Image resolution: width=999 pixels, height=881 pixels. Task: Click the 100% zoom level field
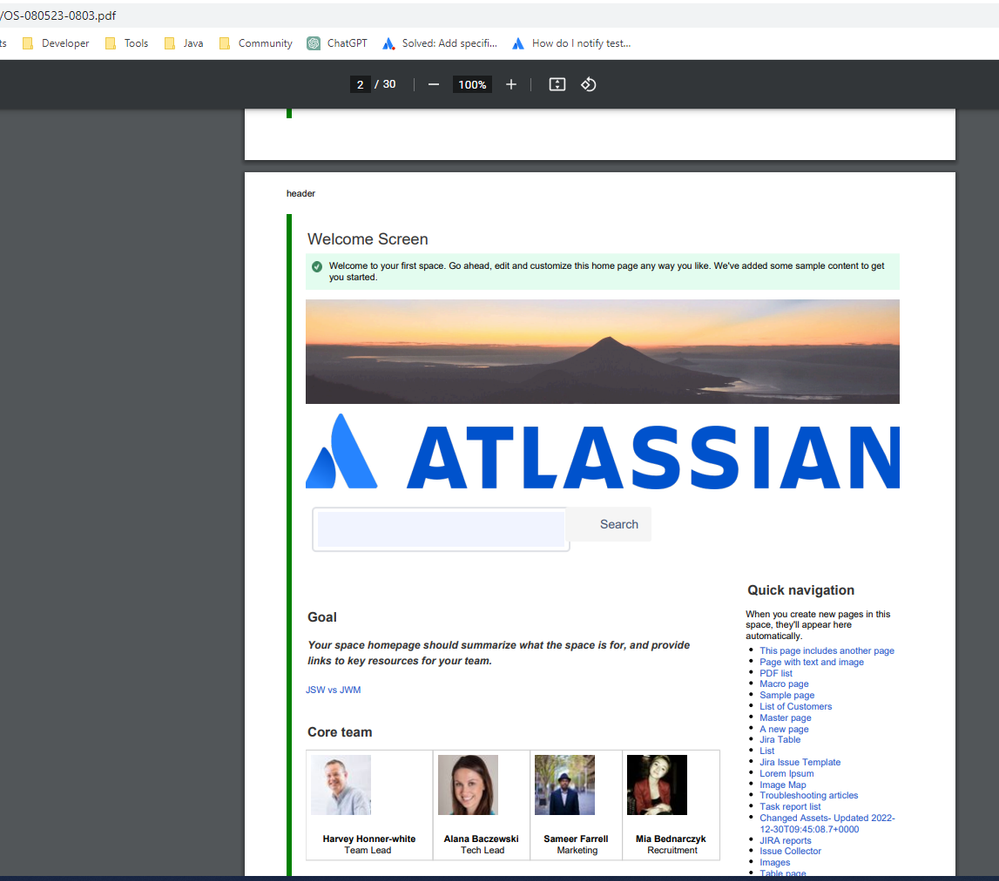click(472, 85)
